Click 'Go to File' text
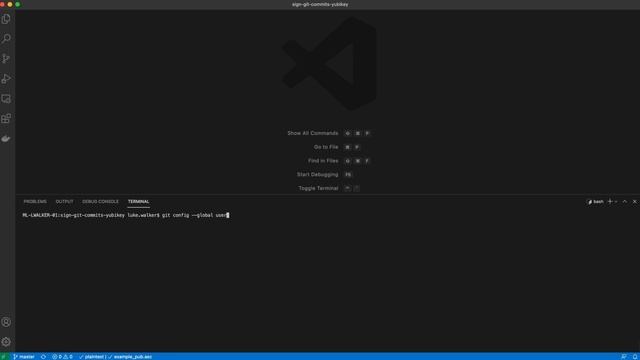Screen dimensions: 640x360 tap(326, 147)
